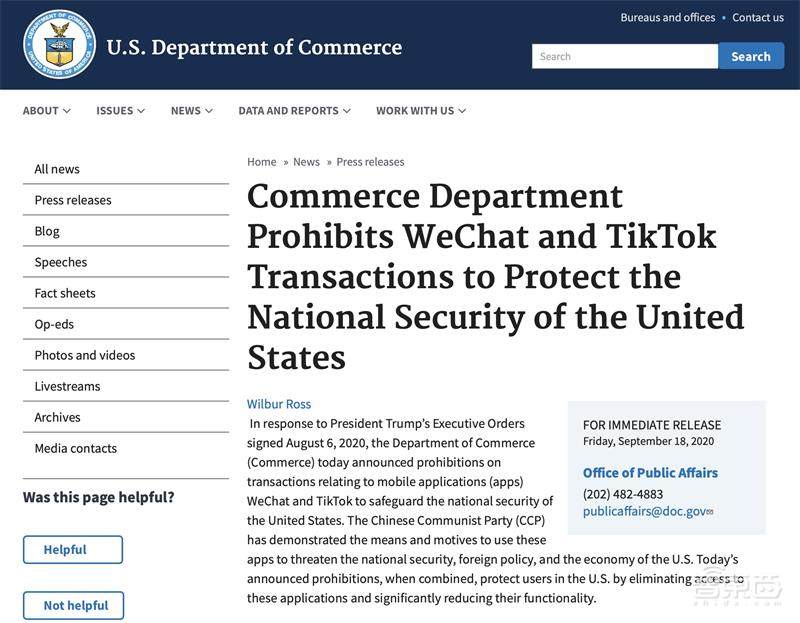Expand the WORK WITH US menu
This screenshot has width=800, height=623.
420,111
